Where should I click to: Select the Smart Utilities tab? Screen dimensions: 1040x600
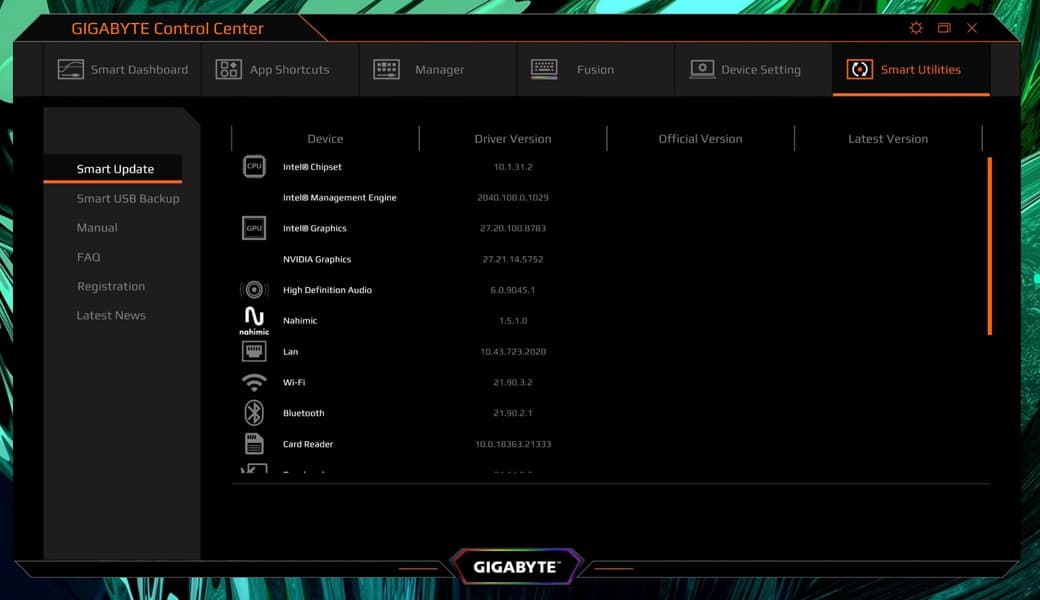tap(911, 70)
